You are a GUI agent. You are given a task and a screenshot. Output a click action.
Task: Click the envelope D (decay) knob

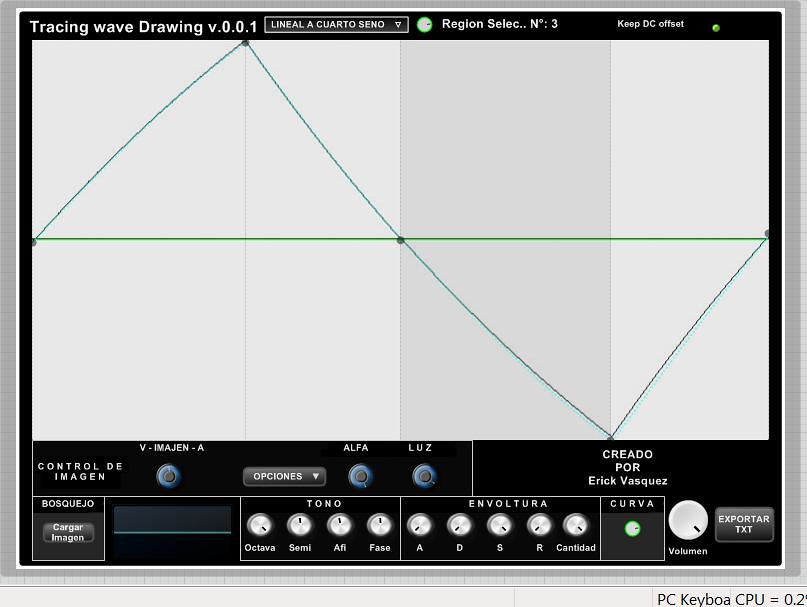[459, 525]
